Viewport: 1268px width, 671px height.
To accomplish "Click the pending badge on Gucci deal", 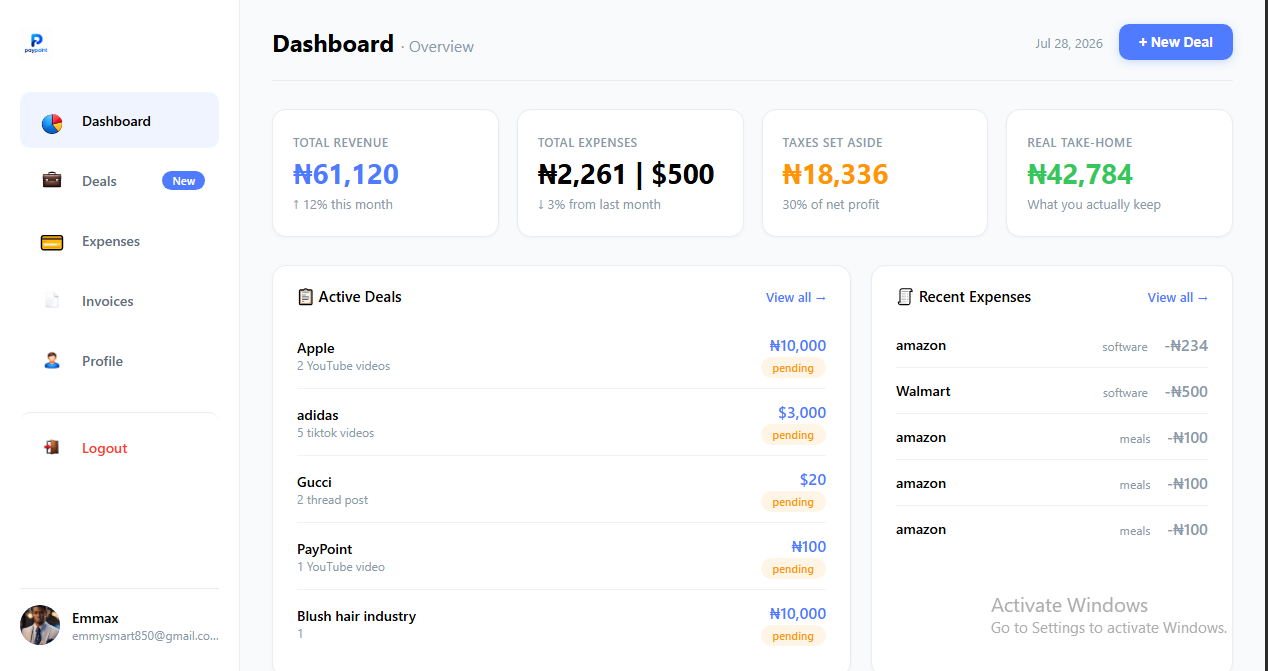I will [x=793, y=502].
